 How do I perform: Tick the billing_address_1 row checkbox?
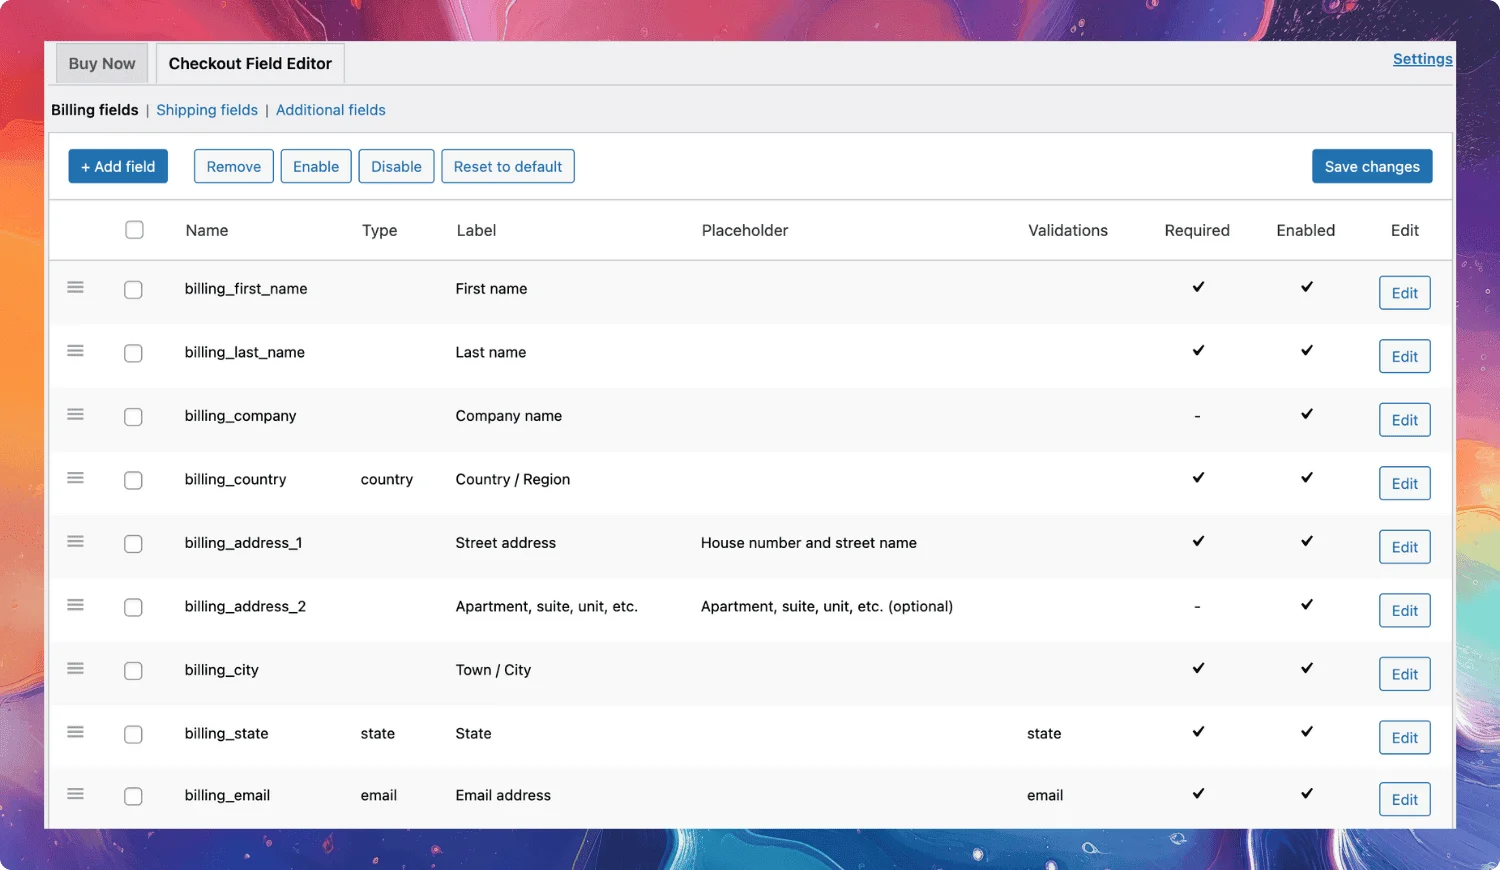click(x=133, y=544)
